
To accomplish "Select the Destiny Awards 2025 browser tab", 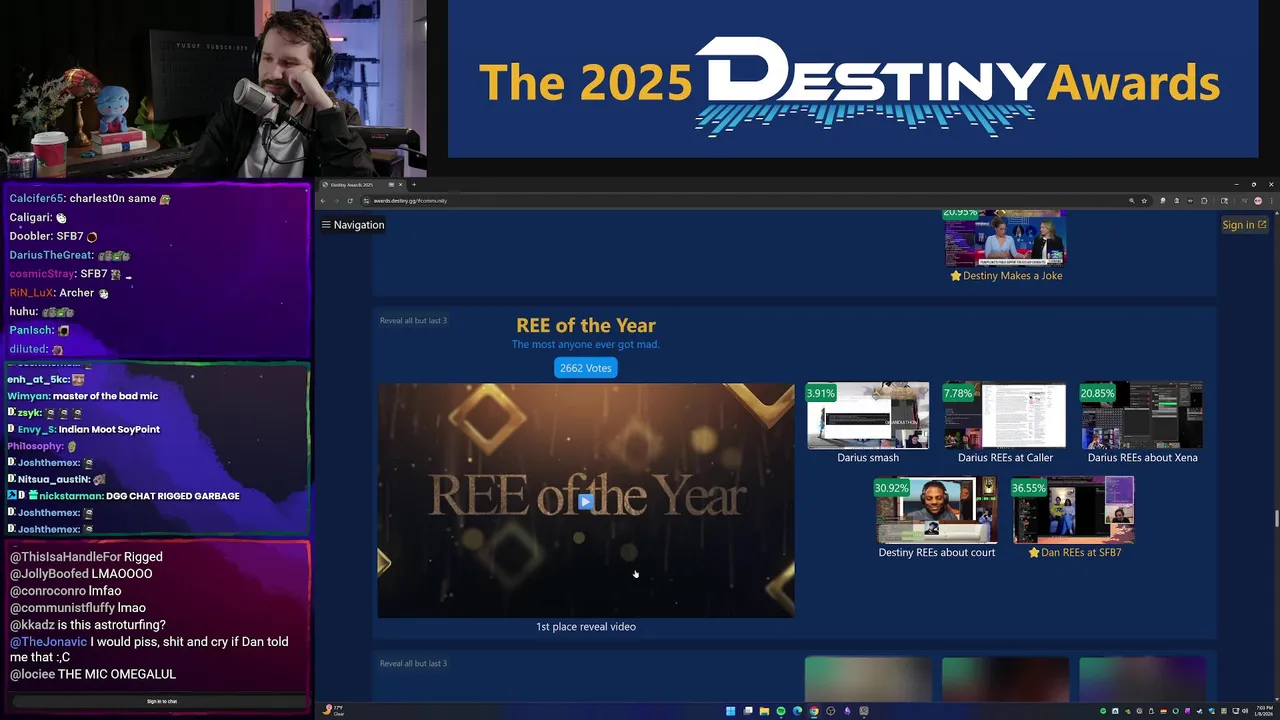I will click(x=362, y=184).
